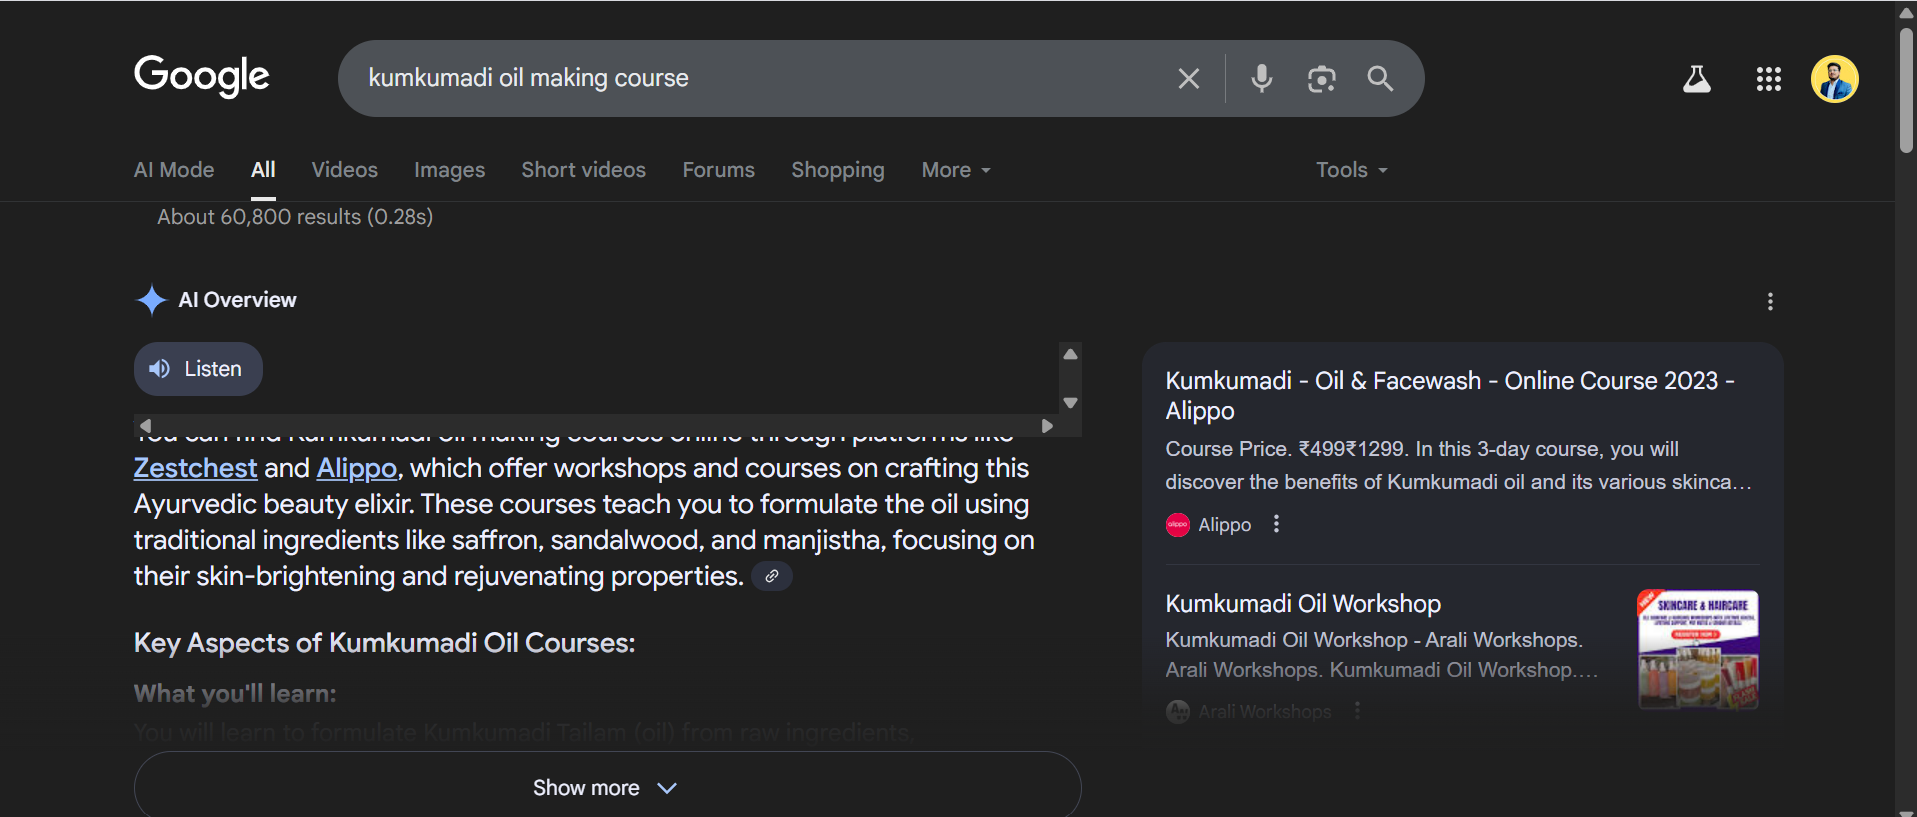
Task: Open the Google account profile picture
Action: coord(1834,79)
